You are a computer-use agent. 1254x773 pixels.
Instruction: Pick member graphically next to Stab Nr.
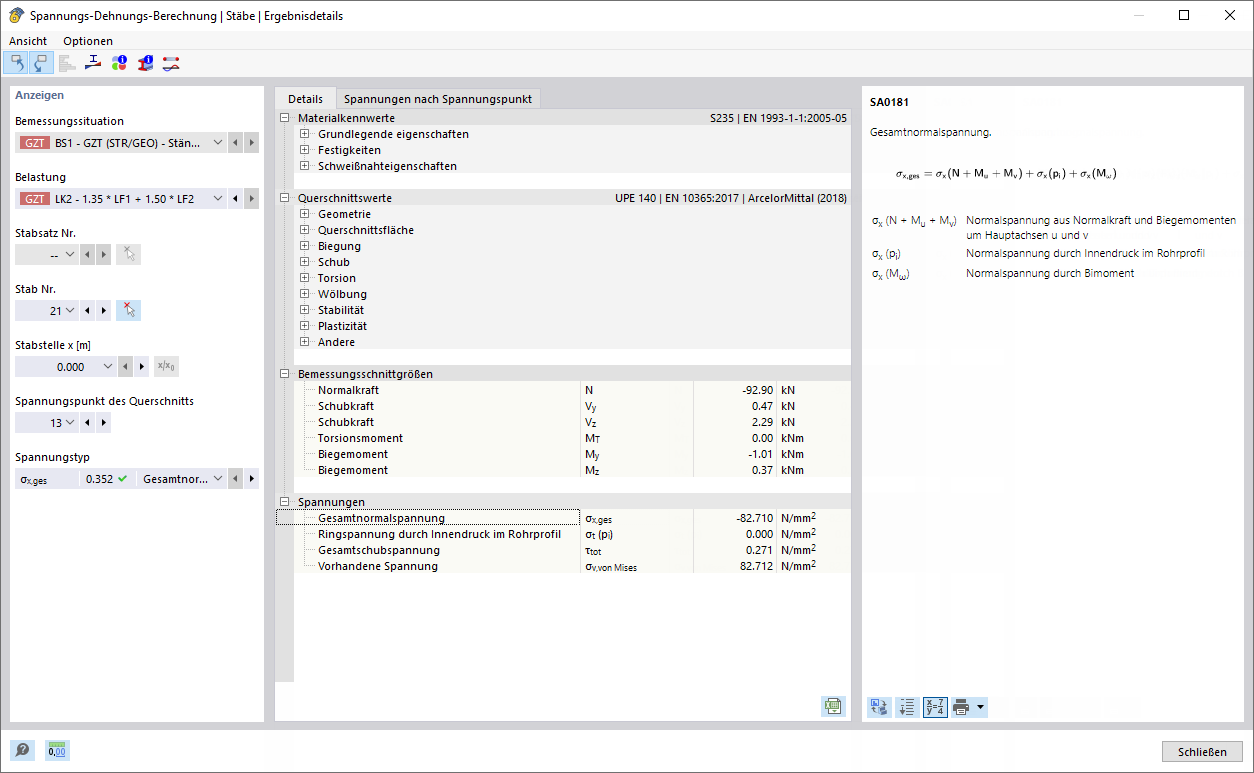128,310
